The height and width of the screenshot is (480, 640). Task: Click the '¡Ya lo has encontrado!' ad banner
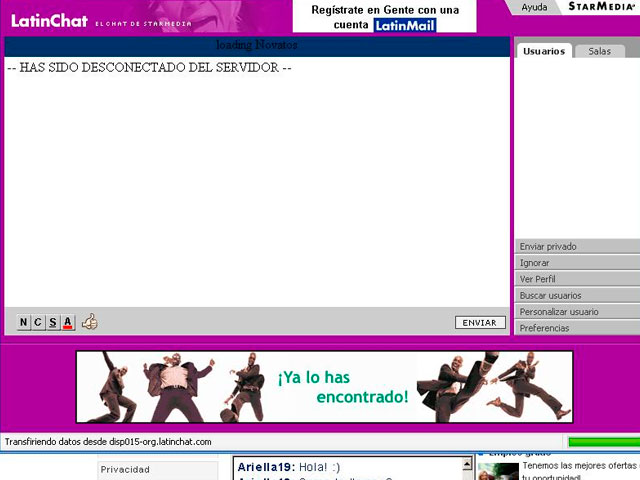[x=324, y=387]
